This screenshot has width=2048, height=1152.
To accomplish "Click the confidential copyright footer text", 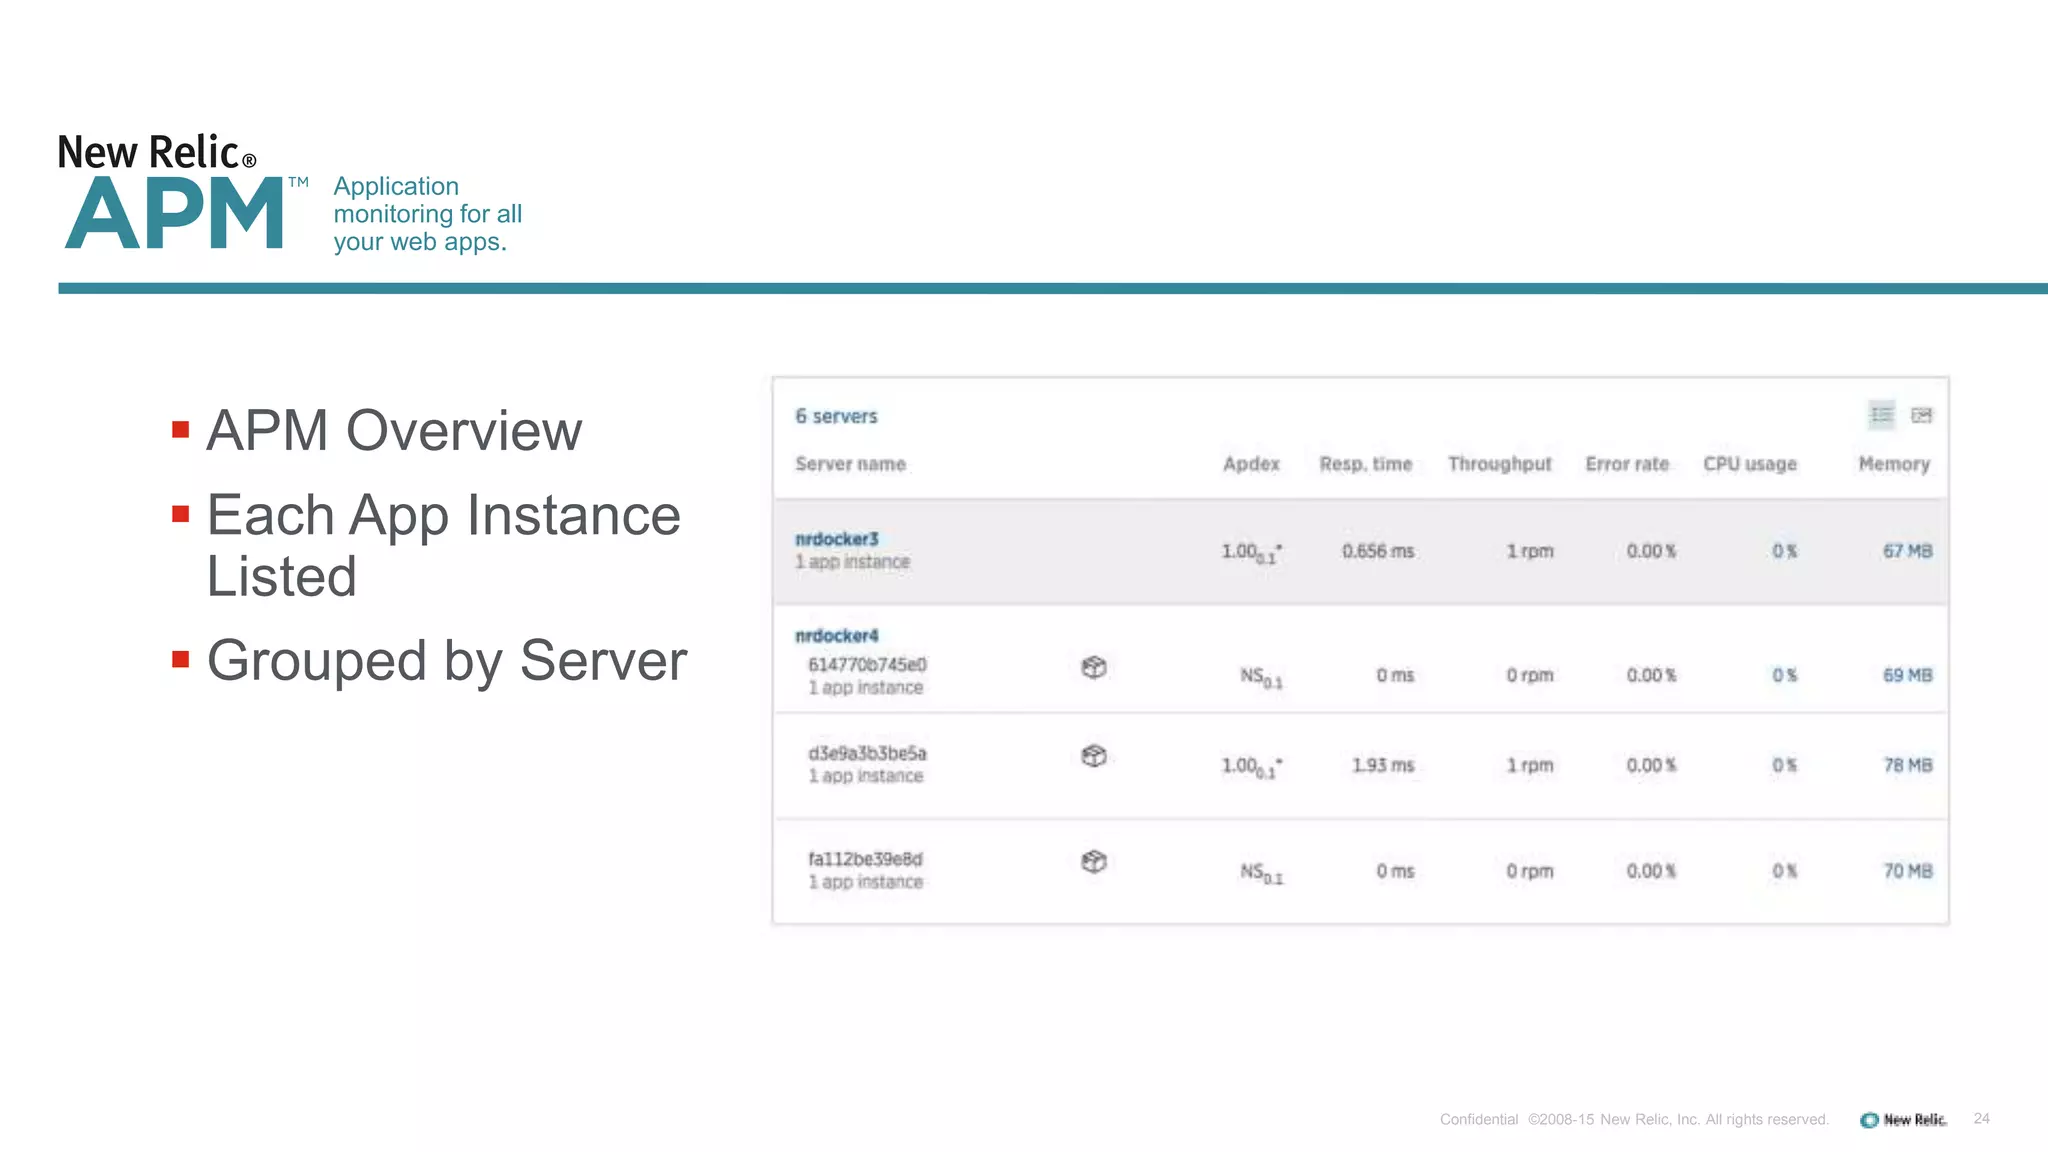I will 1634,1120.
